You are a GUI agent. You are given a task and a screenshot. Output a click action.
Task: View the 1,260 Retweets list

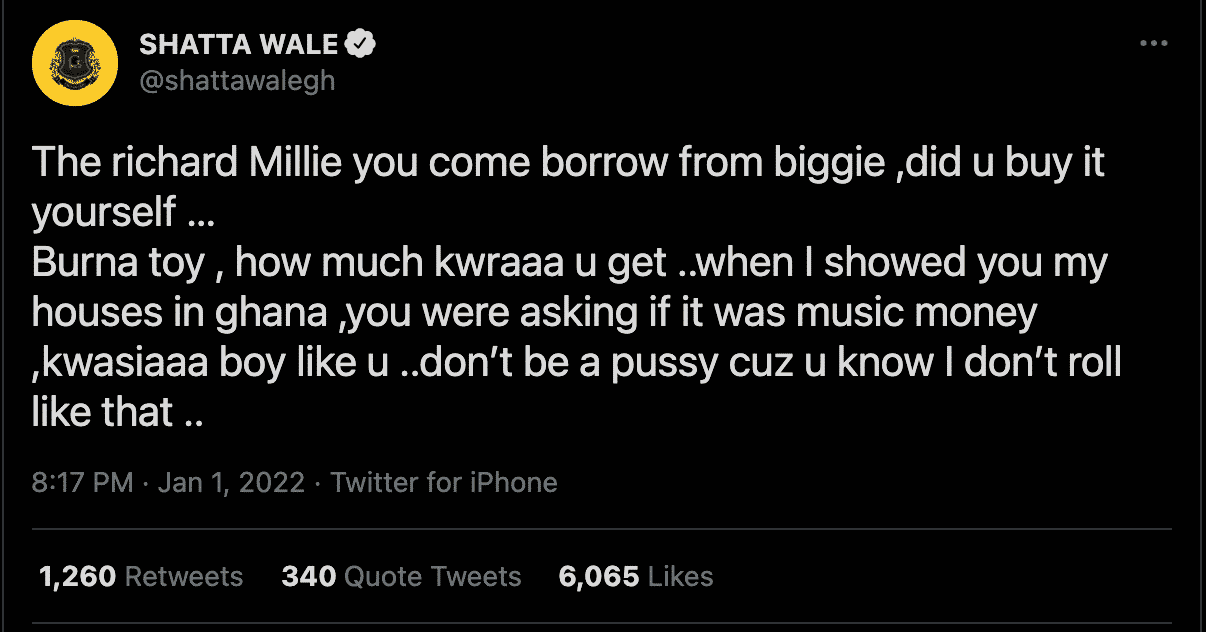coord(141,577)
